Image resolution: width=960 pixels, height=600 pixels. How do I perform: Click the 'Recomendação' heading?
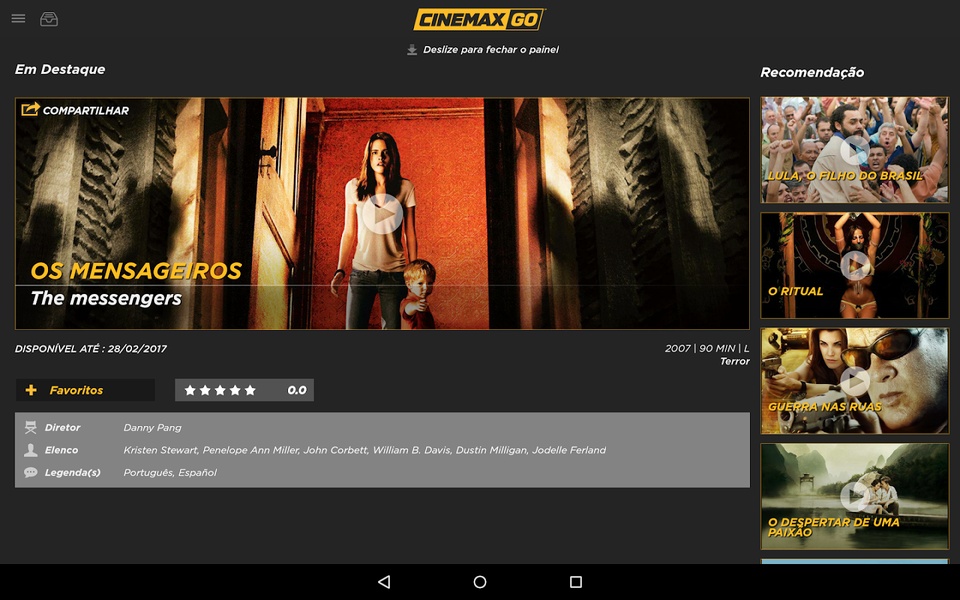(812, 72)
